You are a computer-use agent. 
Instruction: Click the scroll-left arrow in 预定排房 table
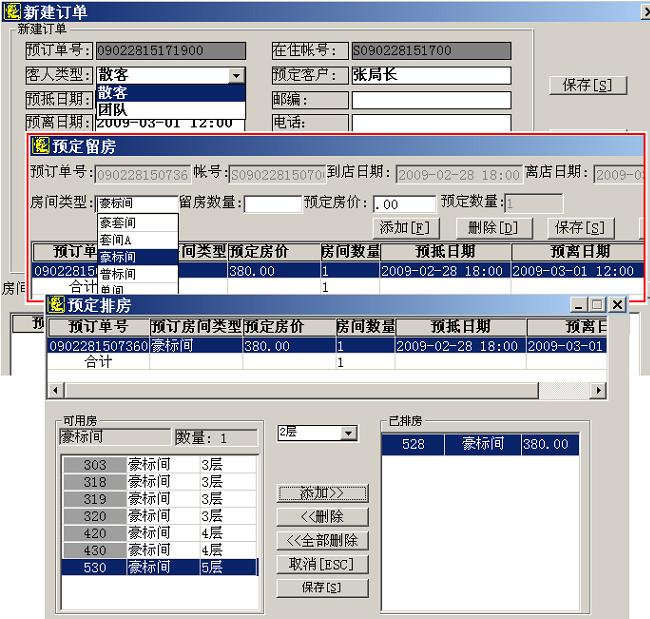[55, 390]
